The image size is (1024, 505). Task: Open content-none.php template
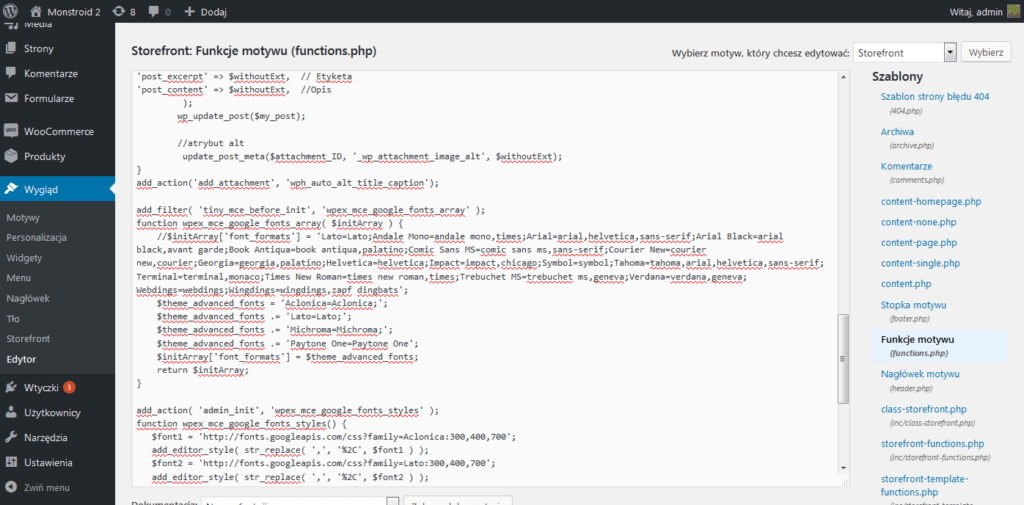point(918,222)
